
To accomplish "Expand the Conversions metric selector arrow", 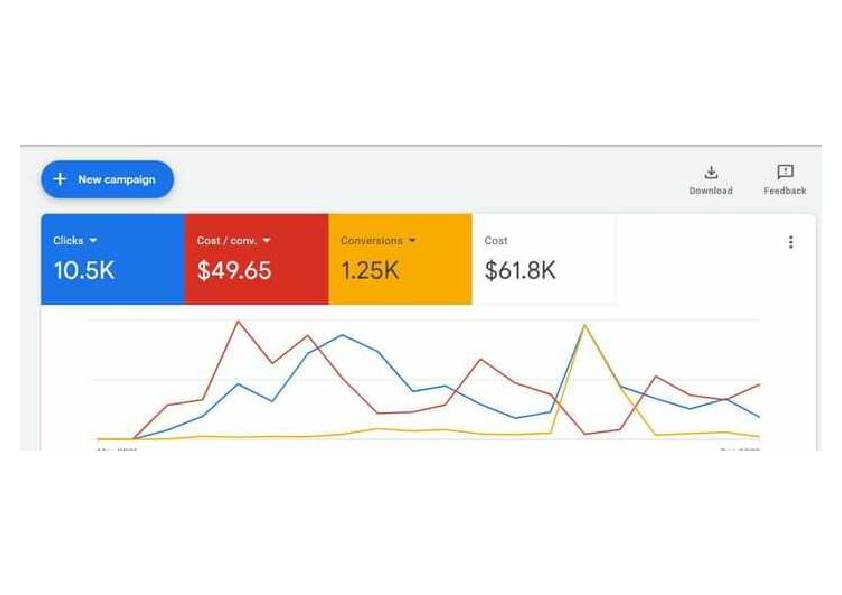I will pyautogui.click(x=412, y=240).
